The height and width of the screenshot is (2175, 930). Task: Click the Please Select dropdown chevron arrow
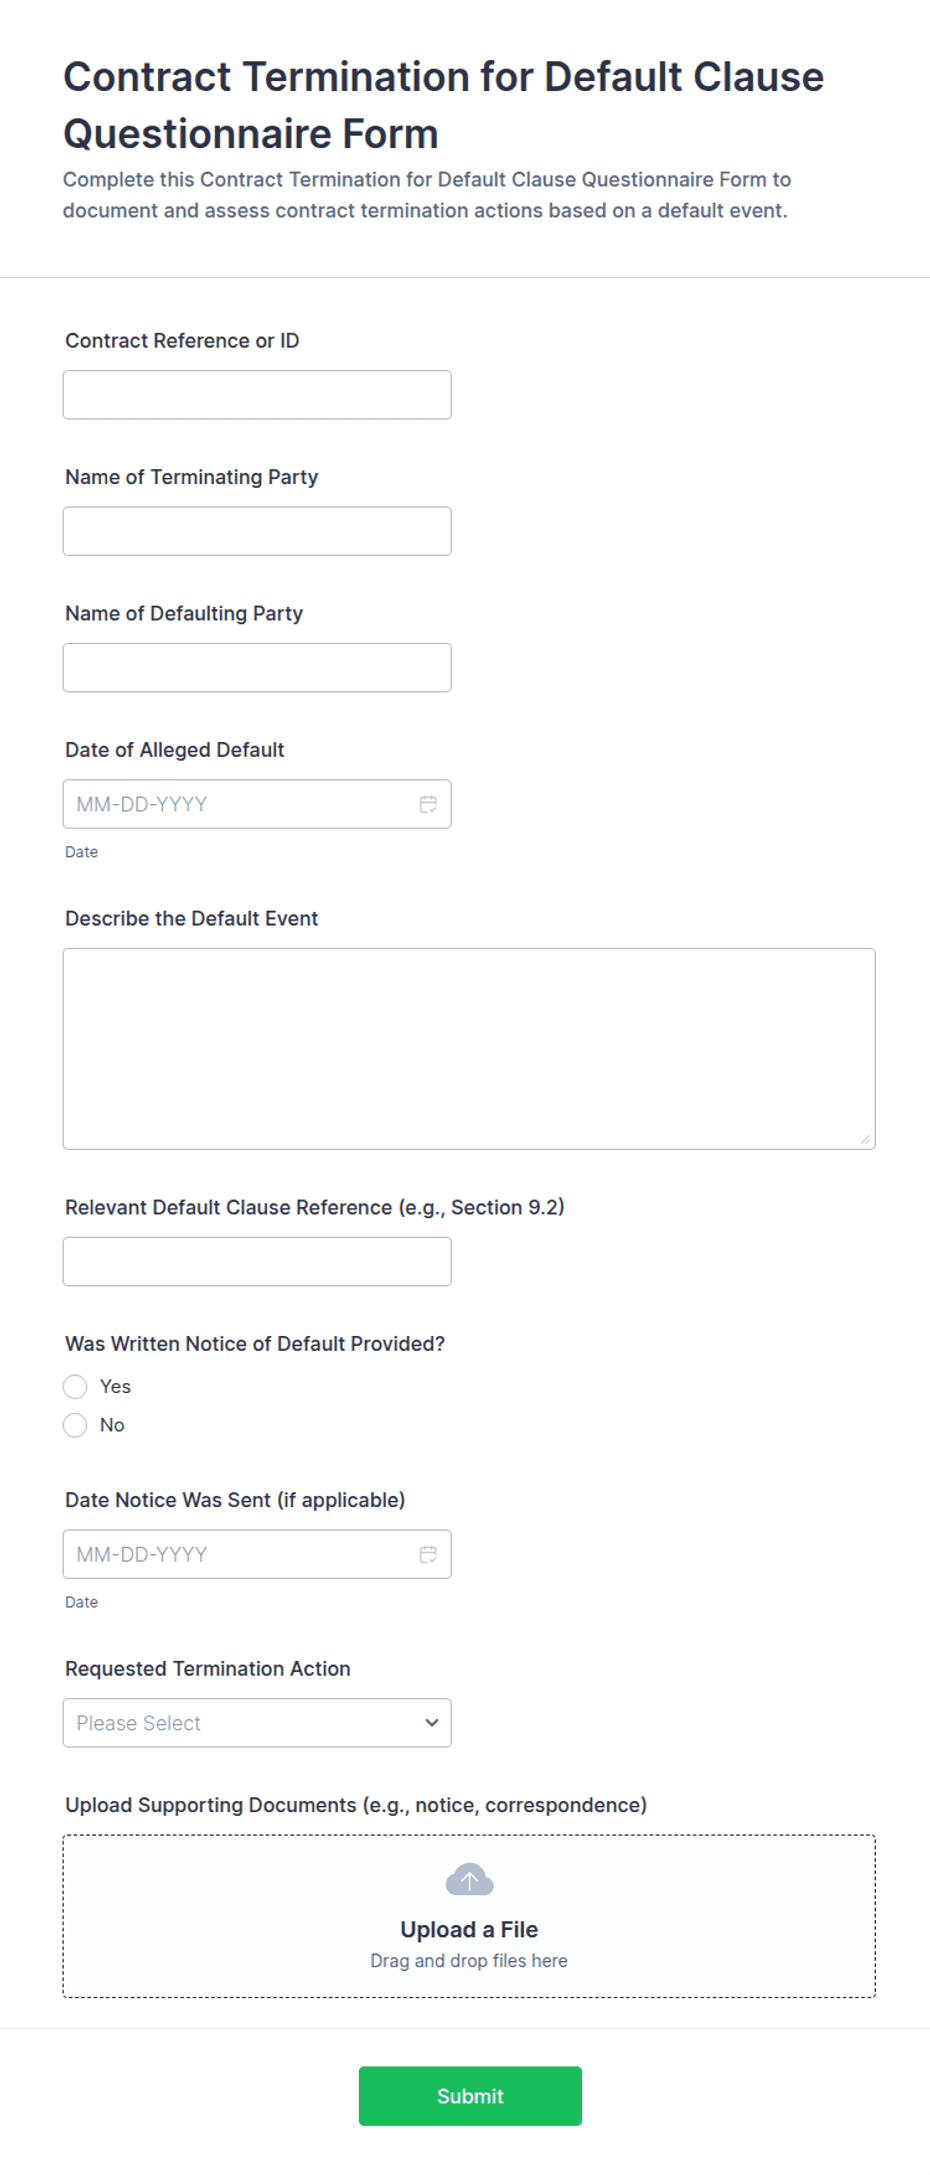coord(432,1723)
